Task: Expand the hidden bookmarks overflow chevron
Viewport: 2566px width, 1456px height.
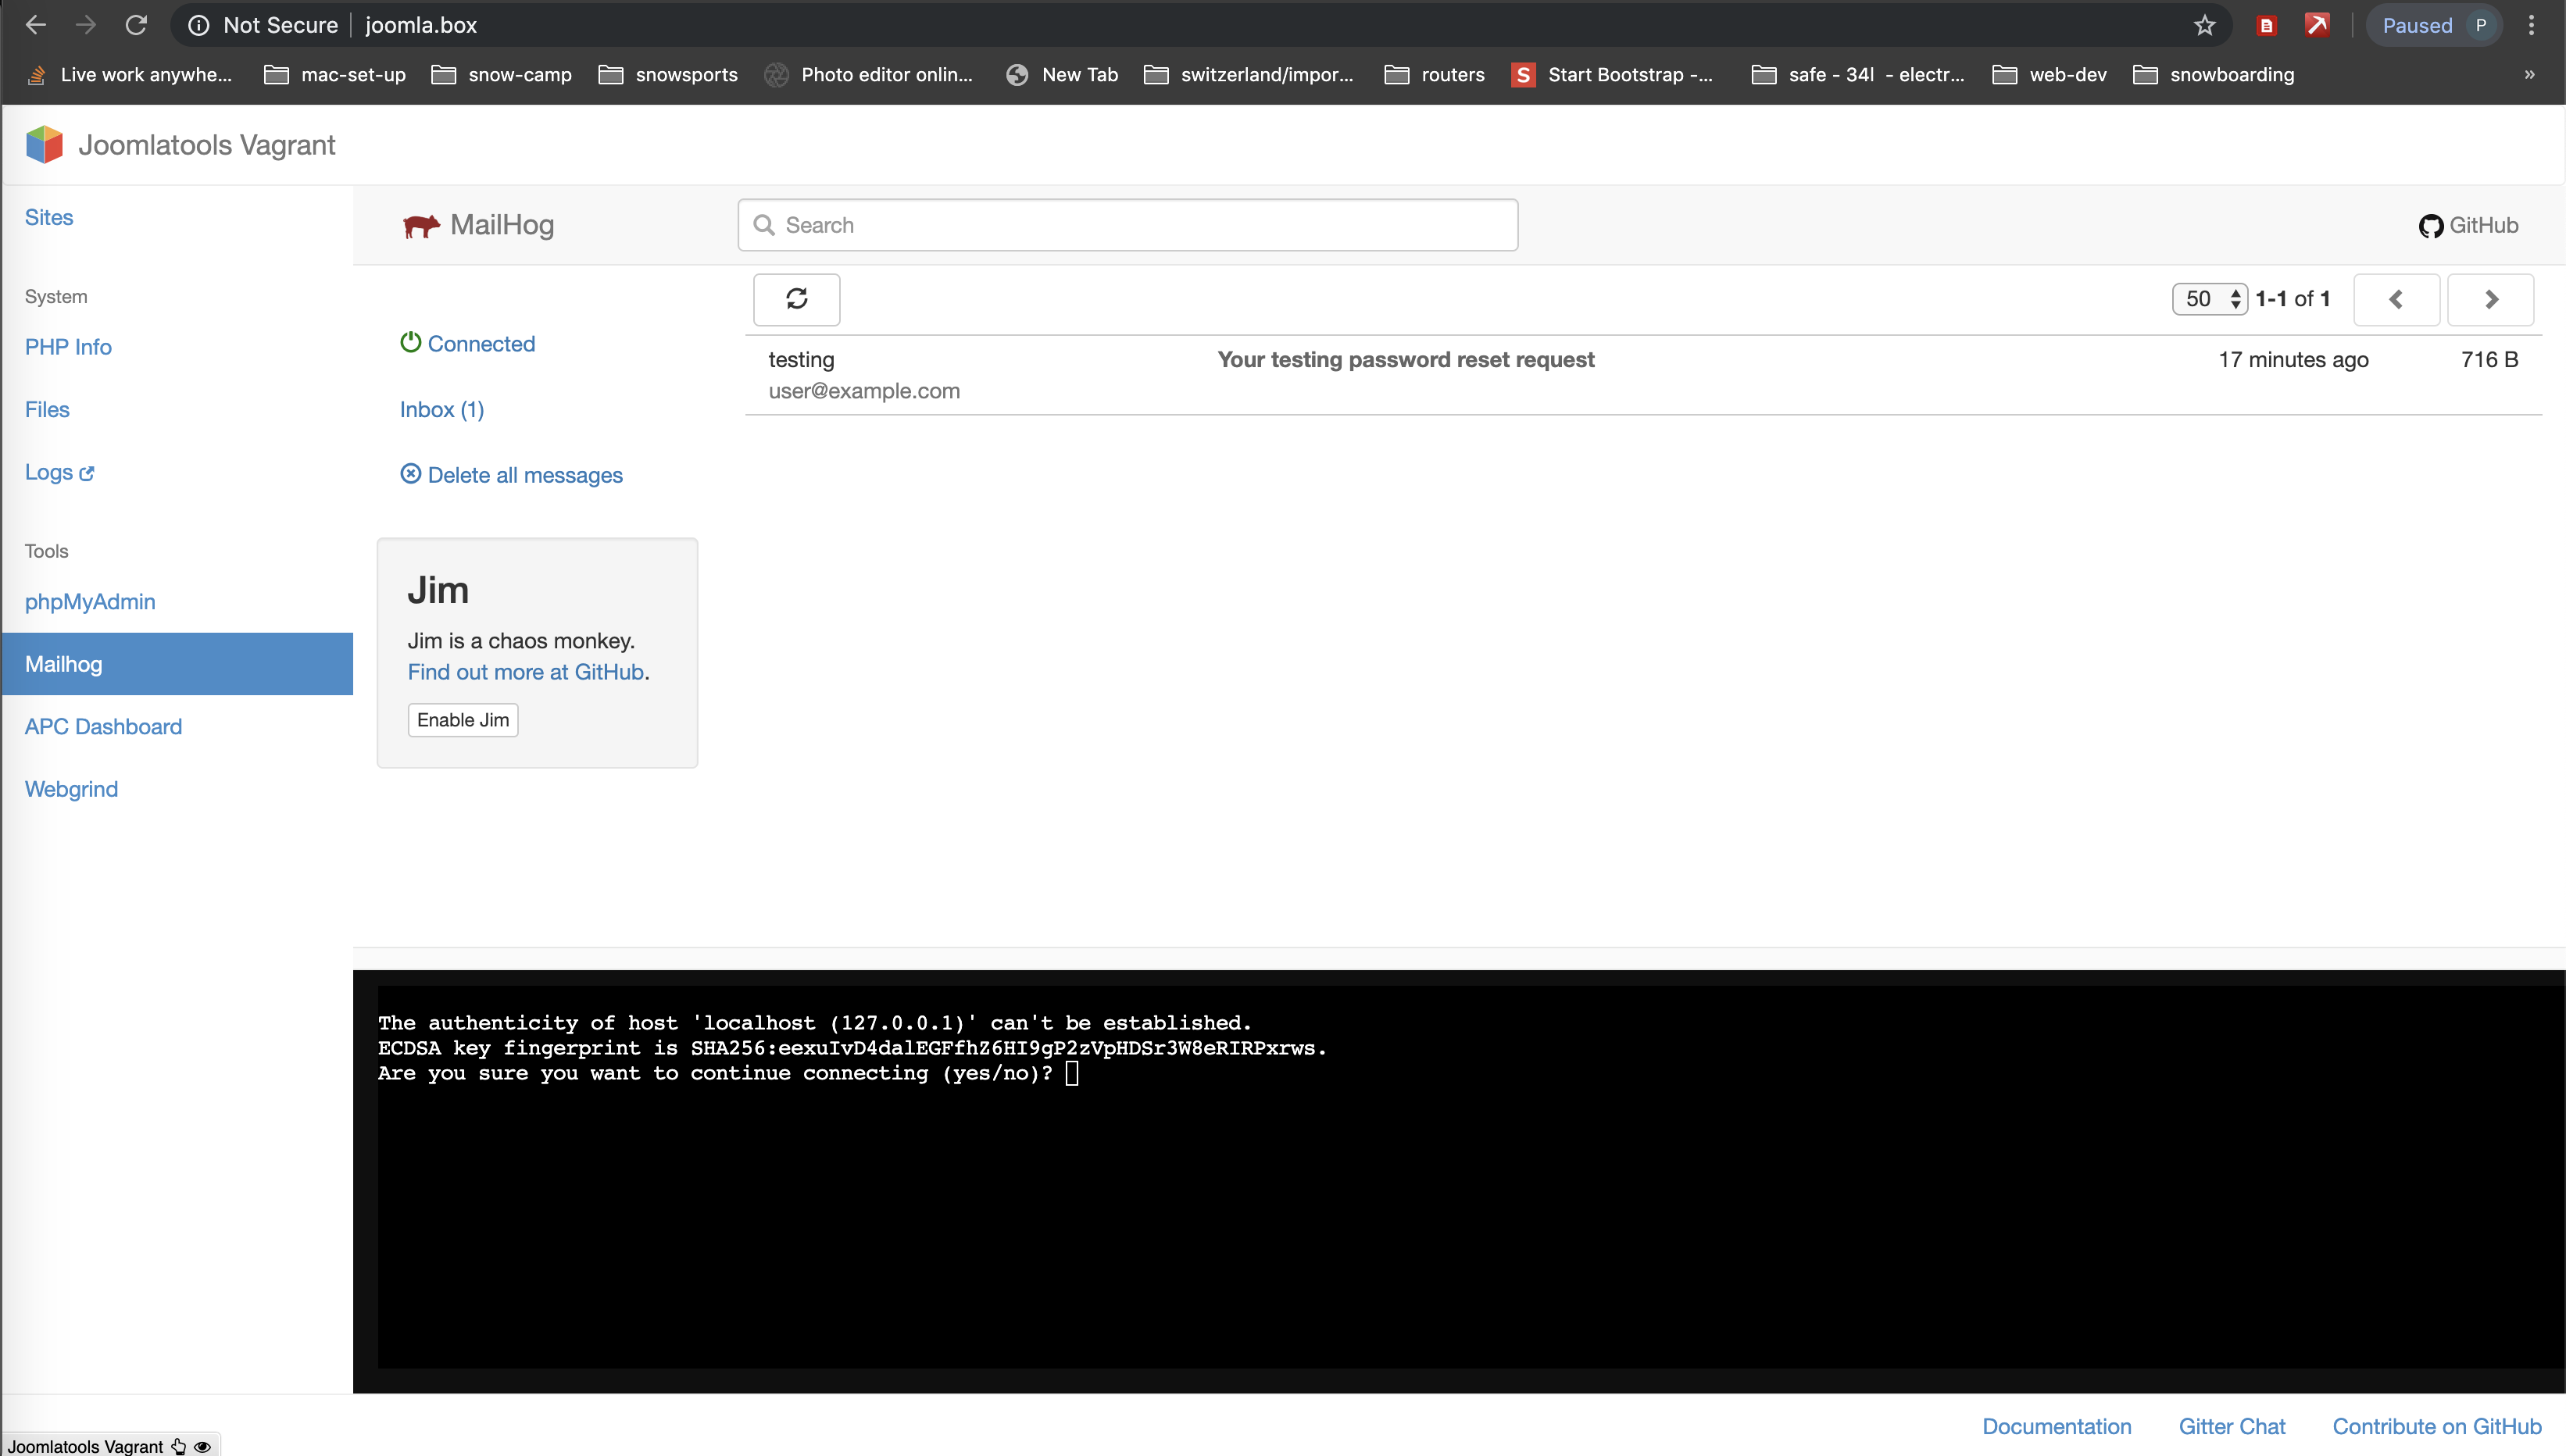Action: 2529,75
